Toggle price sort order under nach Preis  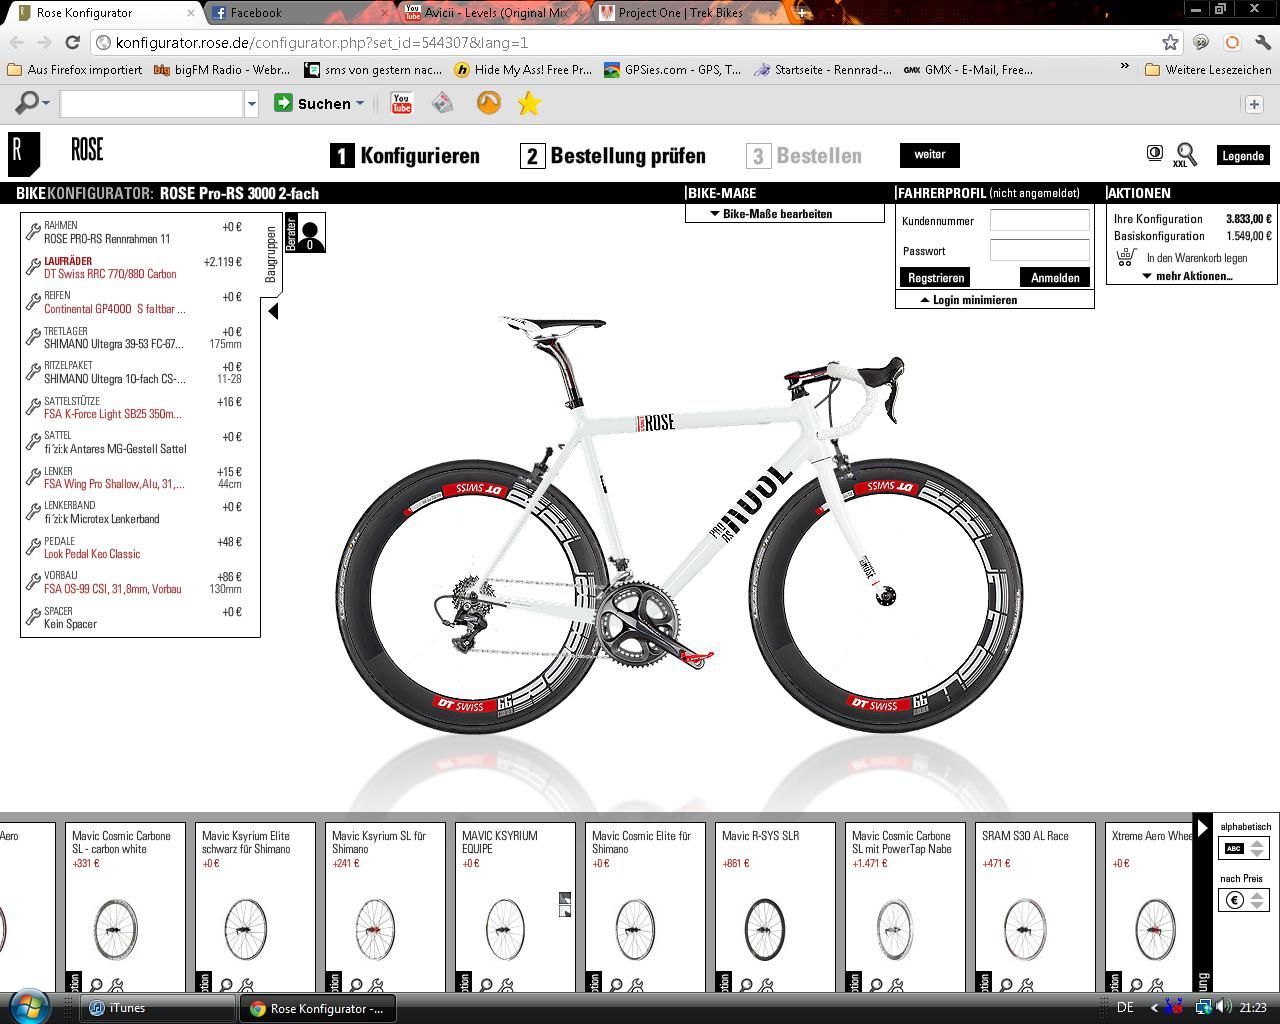coord(1245,900)
